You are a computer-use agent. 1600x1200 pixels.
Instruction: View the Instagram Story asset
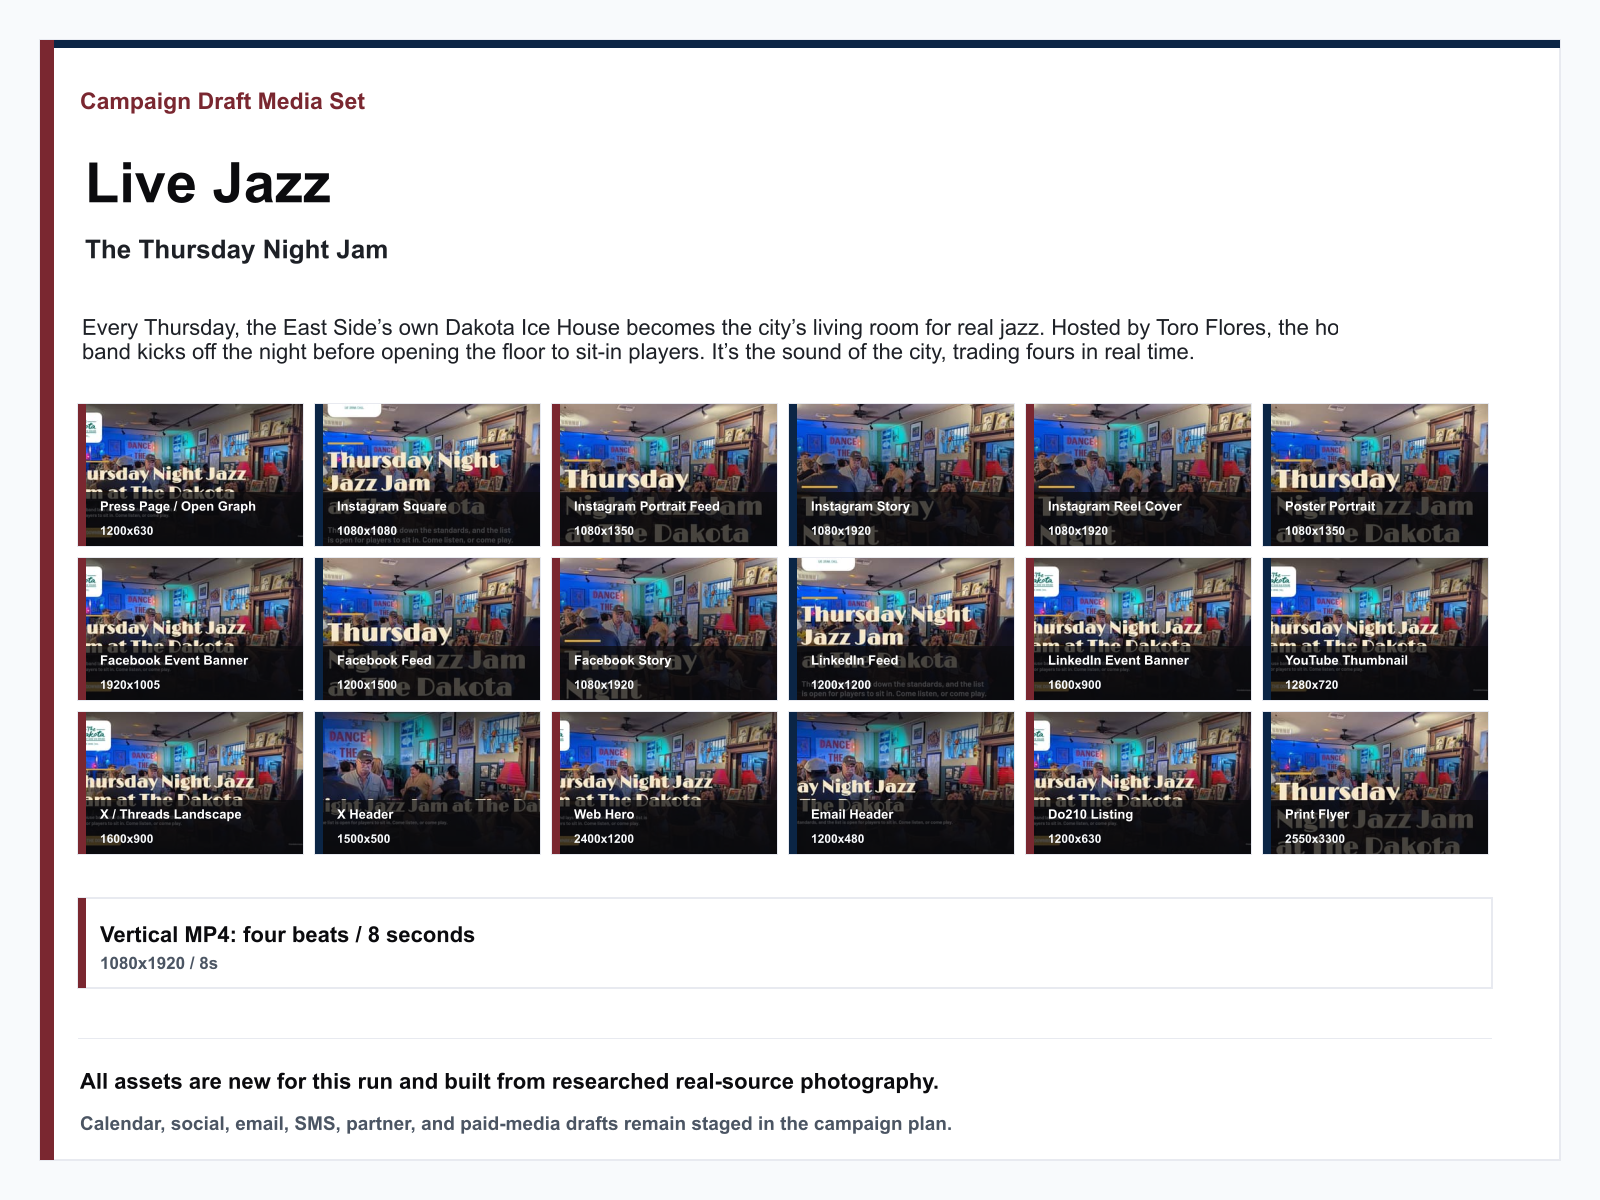[901, 475]
